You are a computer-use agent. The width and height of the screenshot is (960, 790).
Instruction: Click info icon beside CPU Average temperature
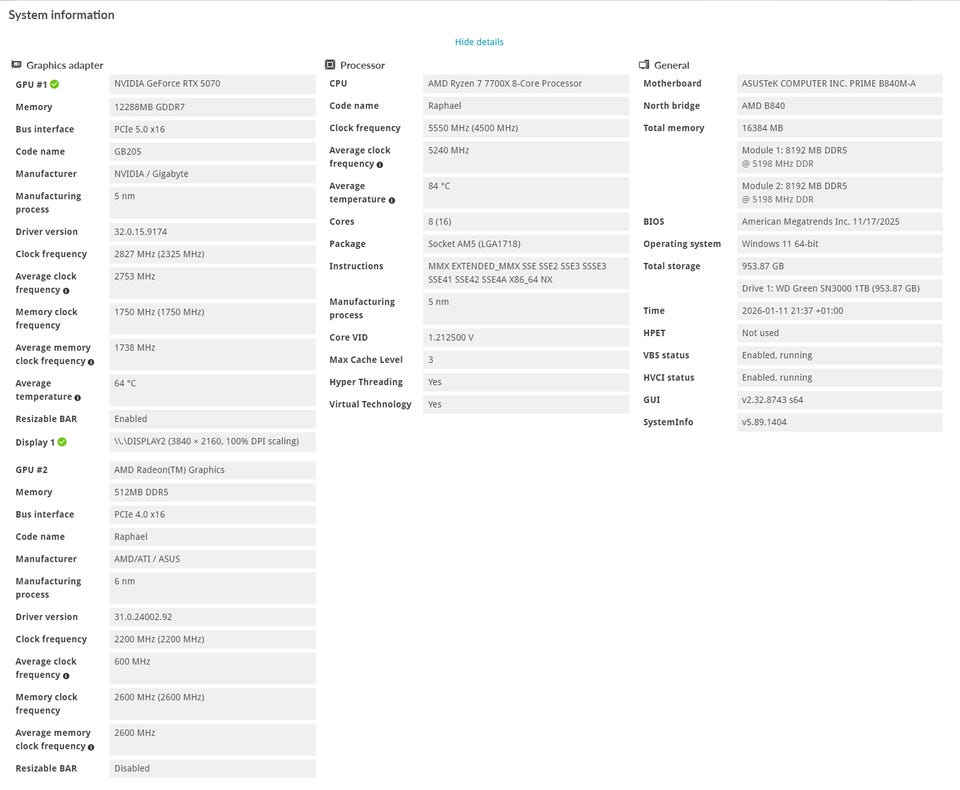[392, 200]
